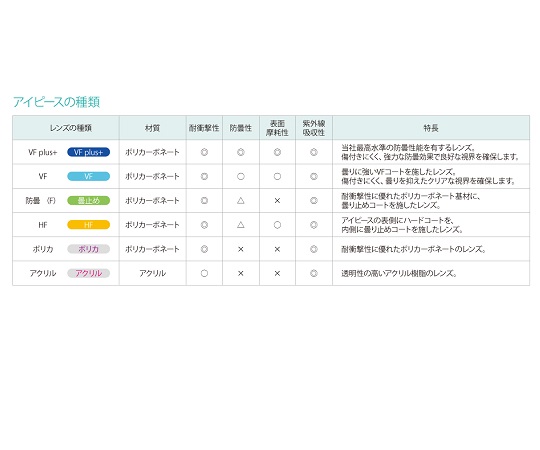Viewport: 540px width, 450px height.
Task: Click the light blue VF badge
Action: [x=89, y=176]
